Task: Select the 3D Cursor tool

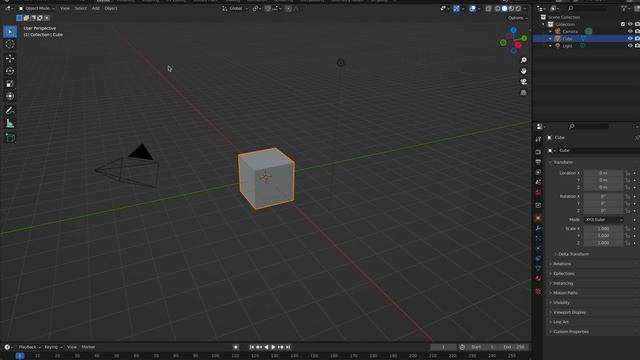Action: [x=10, y=44]
